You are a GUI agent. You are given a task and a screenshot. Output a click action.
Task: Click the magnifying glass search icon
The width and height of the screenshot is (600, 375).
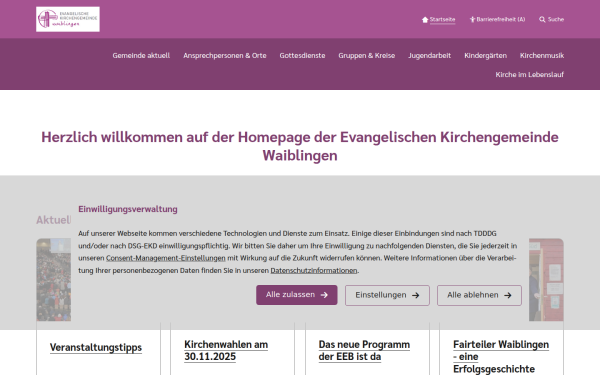click(x=542, y=20)
